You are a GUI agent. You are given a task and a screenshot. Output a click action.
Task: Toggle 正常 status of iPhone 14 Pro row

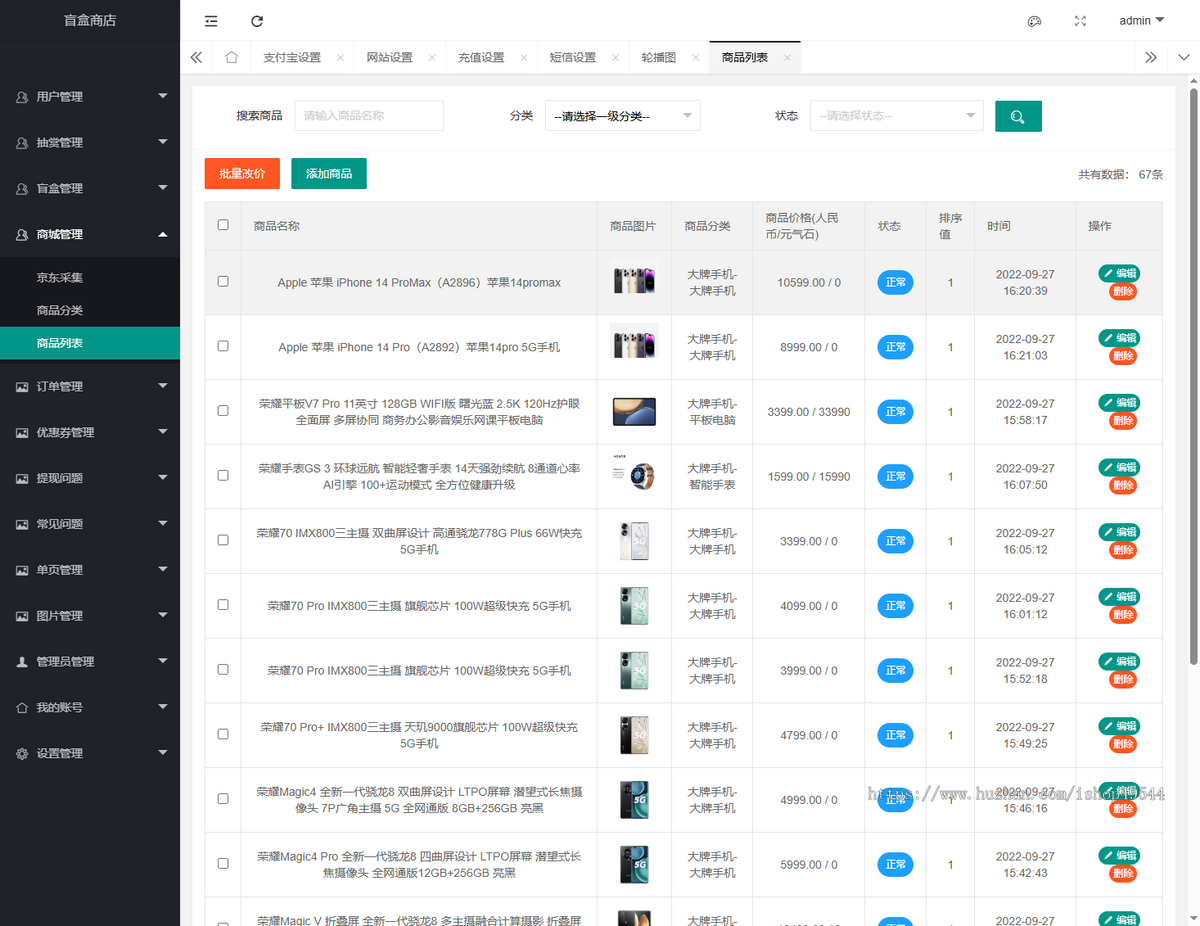tap(895, 347)
